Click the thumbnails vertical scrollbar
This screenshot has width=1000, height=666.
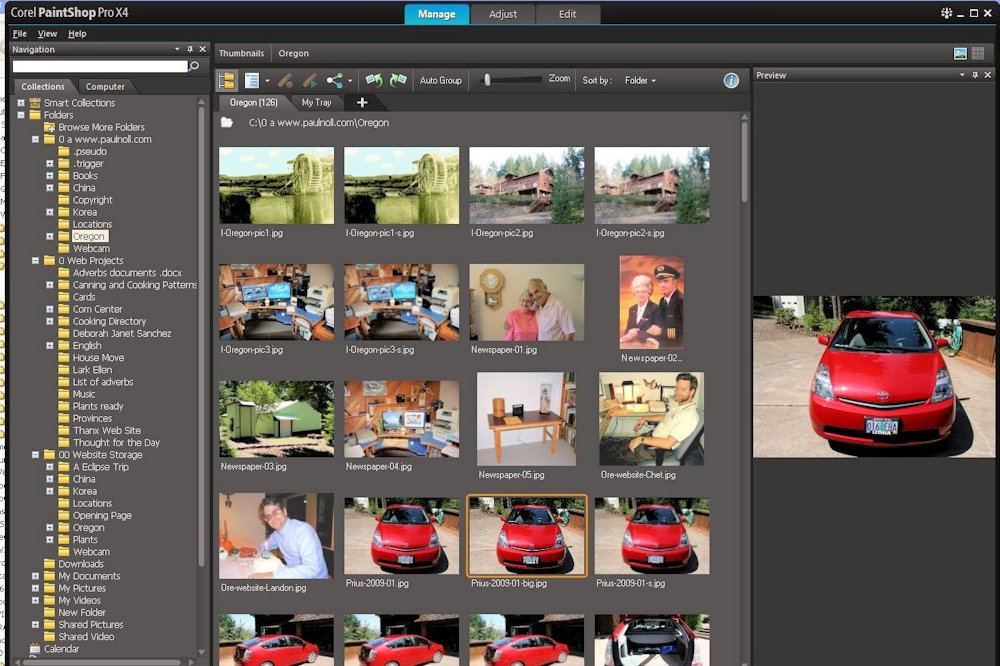744,163
